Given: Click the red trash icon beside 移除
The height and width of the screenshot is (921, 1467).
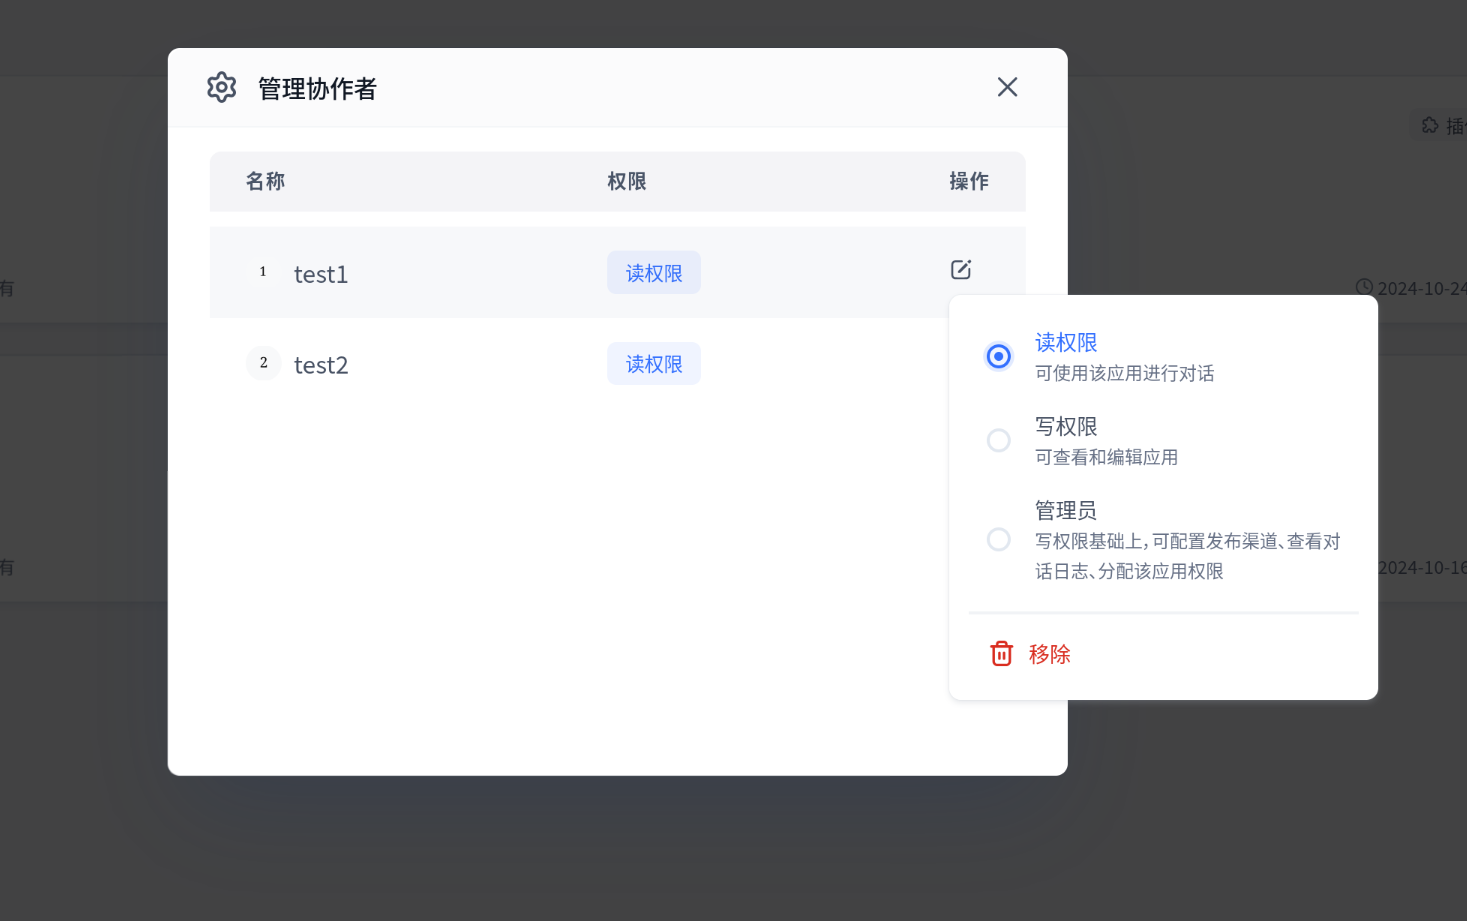Looking at the screenshot, I should [x=1001, y=654].
